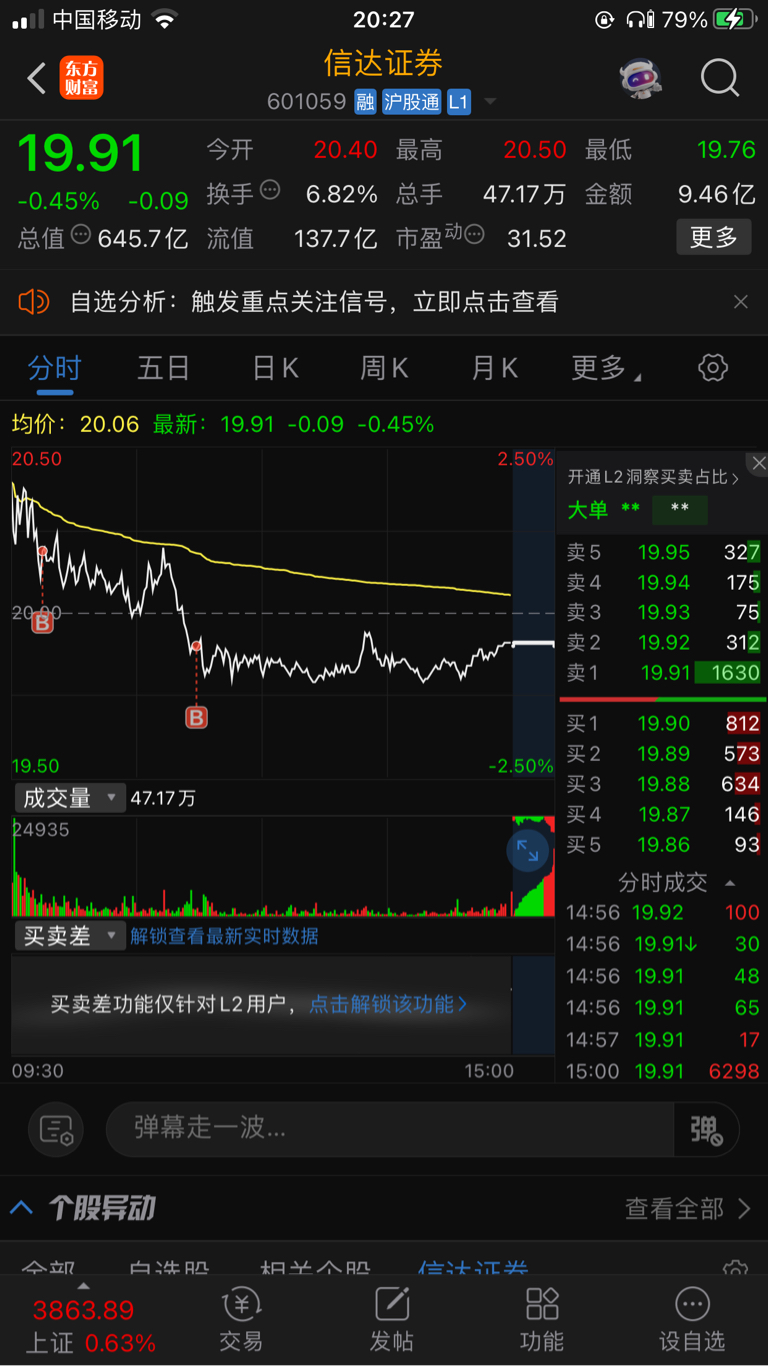Open the 买卖差 indicator dropdown

pyautogui.click(x=69, y=936)
